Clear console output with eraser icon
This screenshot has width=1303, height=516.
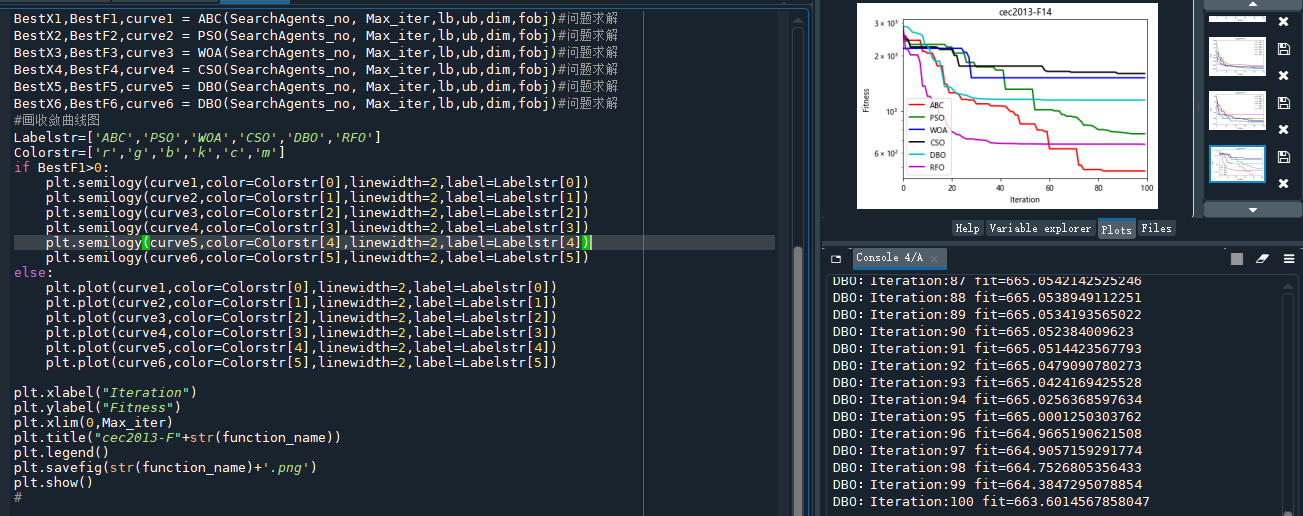click(x=1262, y=258)
